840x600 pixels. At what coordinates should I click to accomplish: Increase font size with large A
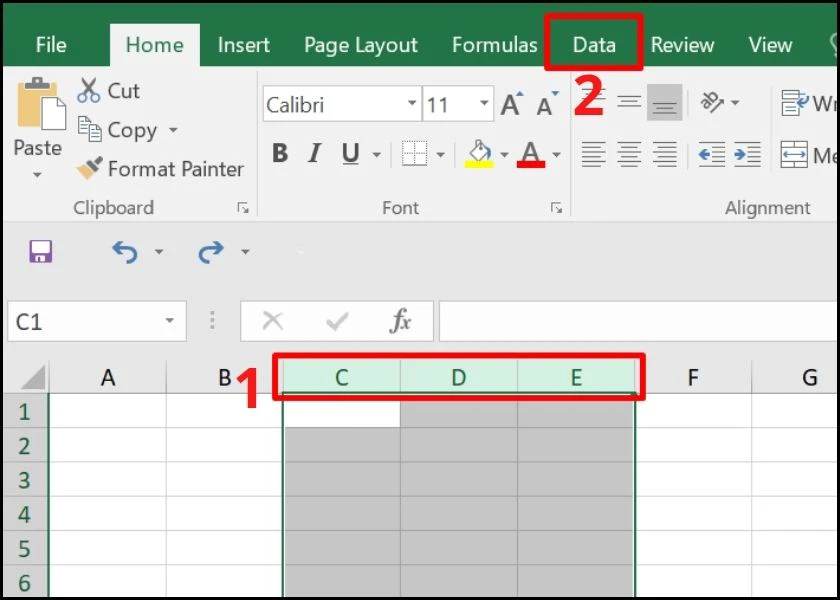coord(512,104)
